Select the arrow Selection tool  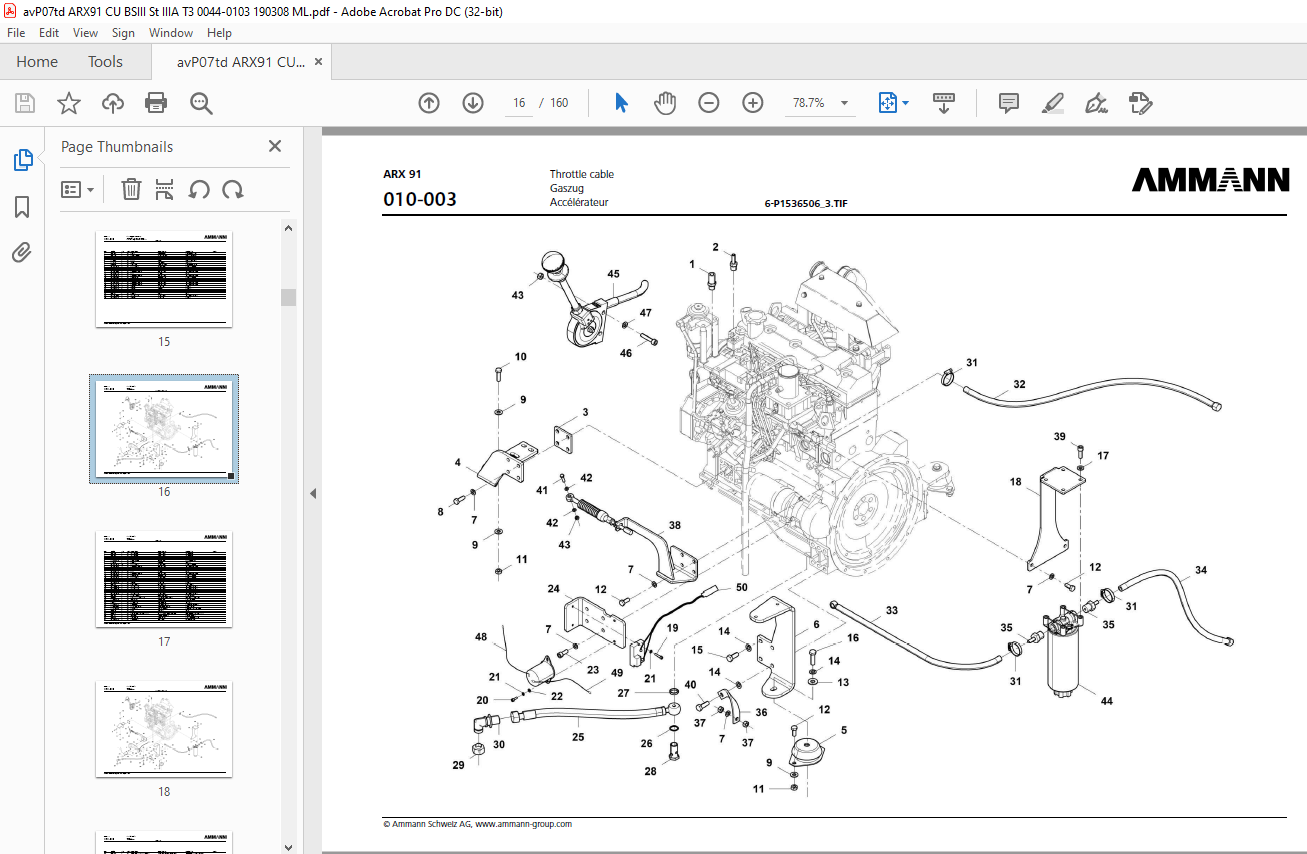(x=621, y=103)
